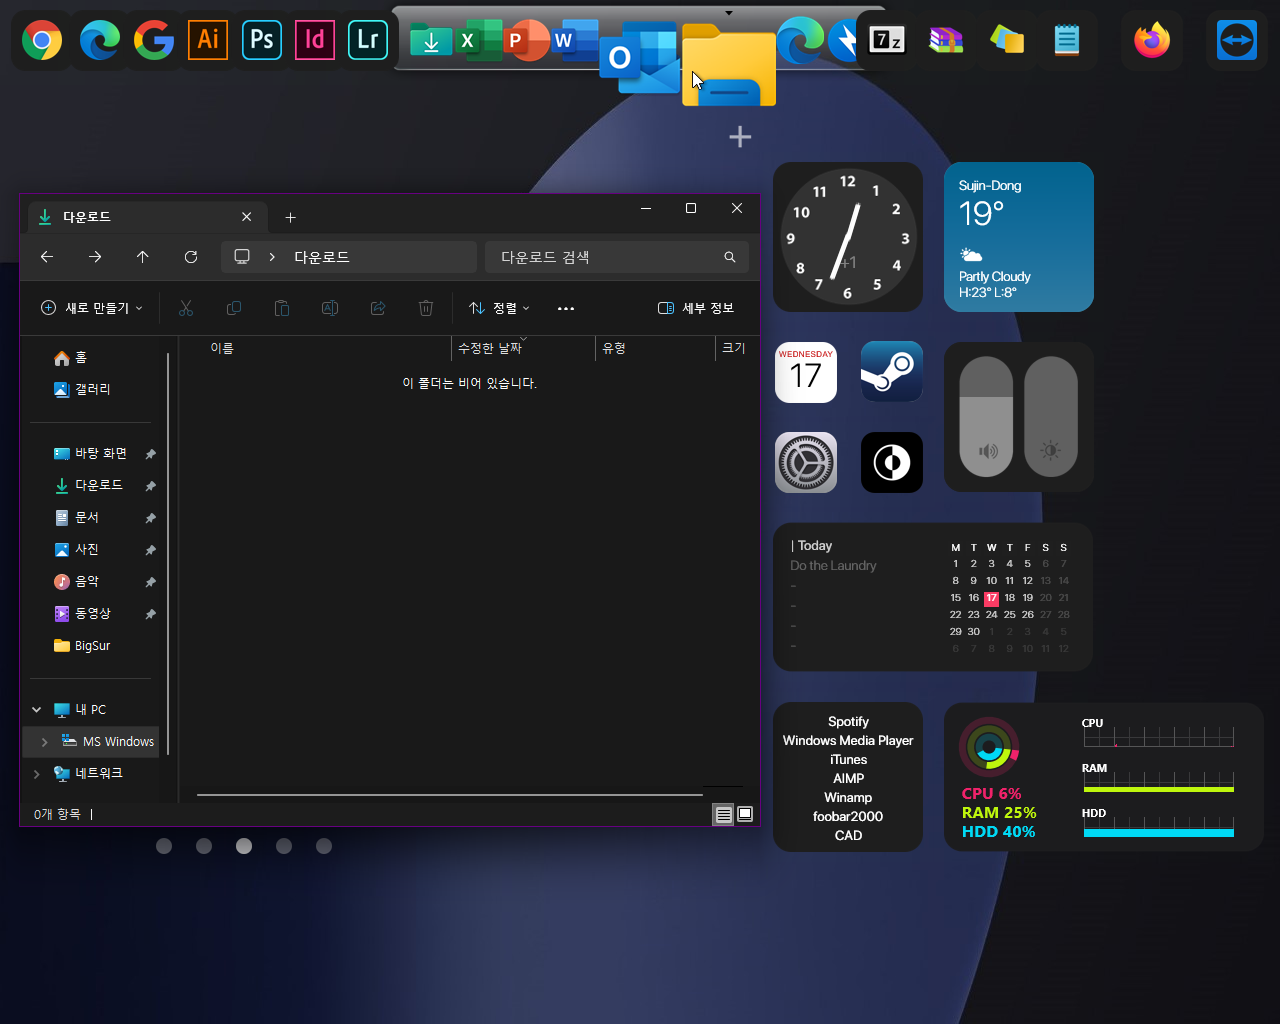This screenshot has height=1024, width=1280.
Task: Click the Copy icon in Explorer toolbar
Action: tap(234, 308)
